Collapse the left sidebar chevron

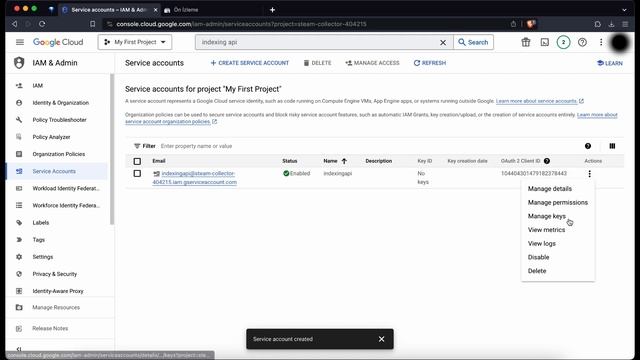(19, 349)
